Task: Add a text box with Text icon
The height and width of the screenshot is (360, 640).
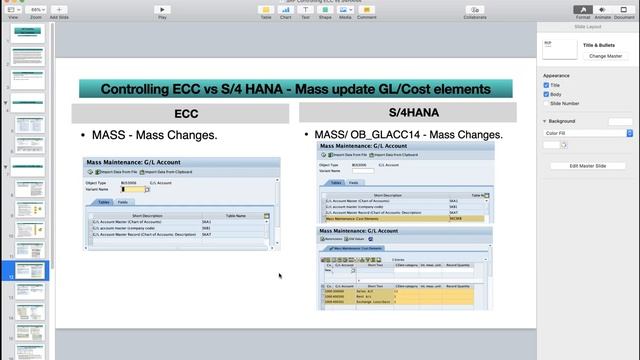Action: pyautogui.click(x=305, y=10)
